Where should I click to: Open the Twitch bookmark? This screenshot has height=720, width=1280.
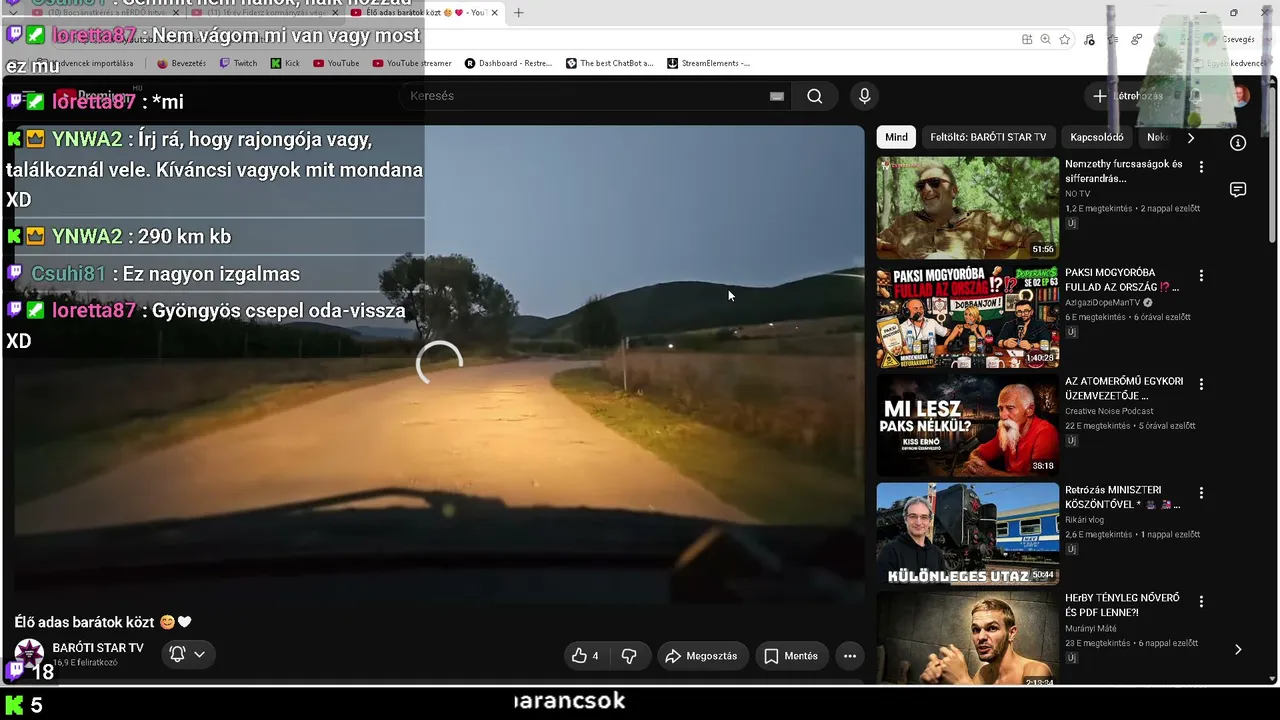[238, 63]
